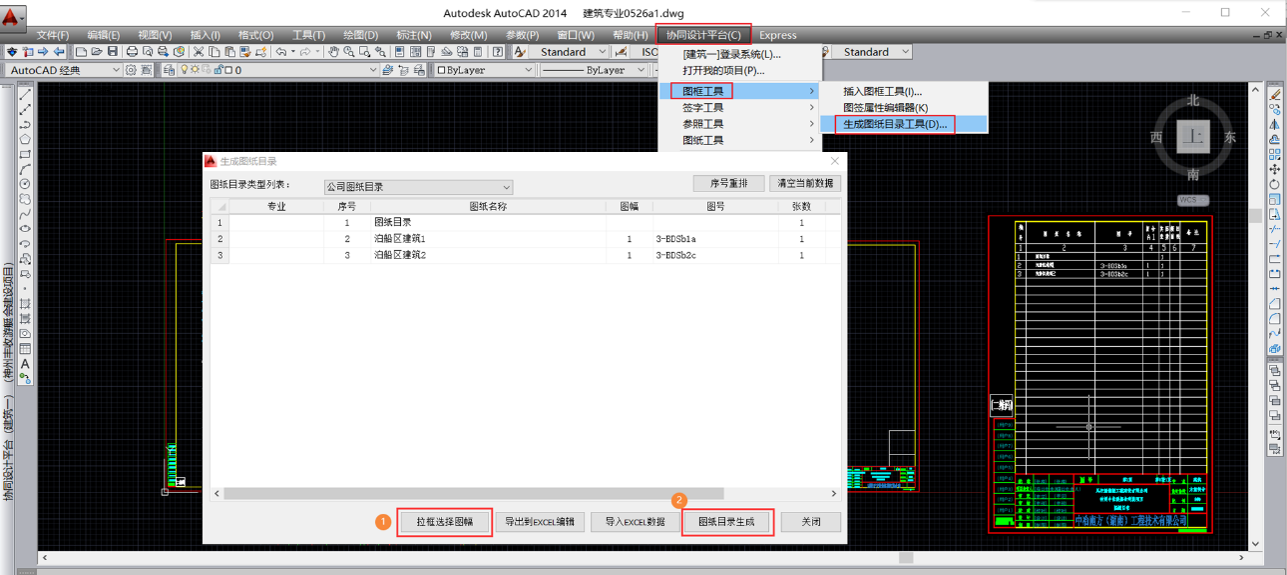Open the 文件(F) menu
1287x575 pixels.
click(53, 35)
